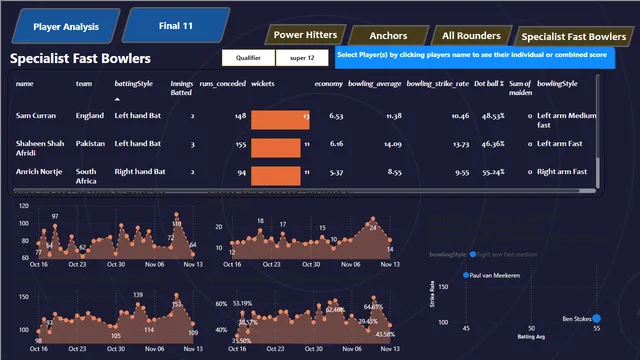Screen dimensions: 640x360
Task: Click the 53.19% data label
Action: click(242, 304)
